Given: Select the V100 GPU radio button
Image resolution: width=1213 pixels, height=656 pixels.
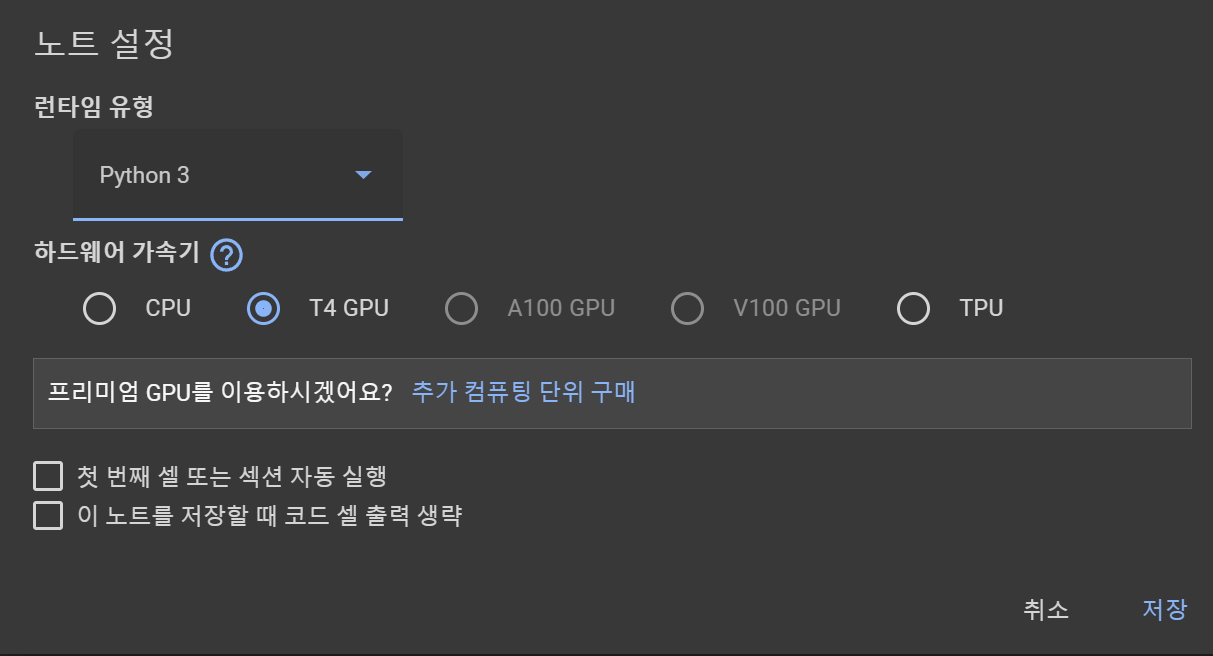Looking at the screenshot, I should 687,309.
